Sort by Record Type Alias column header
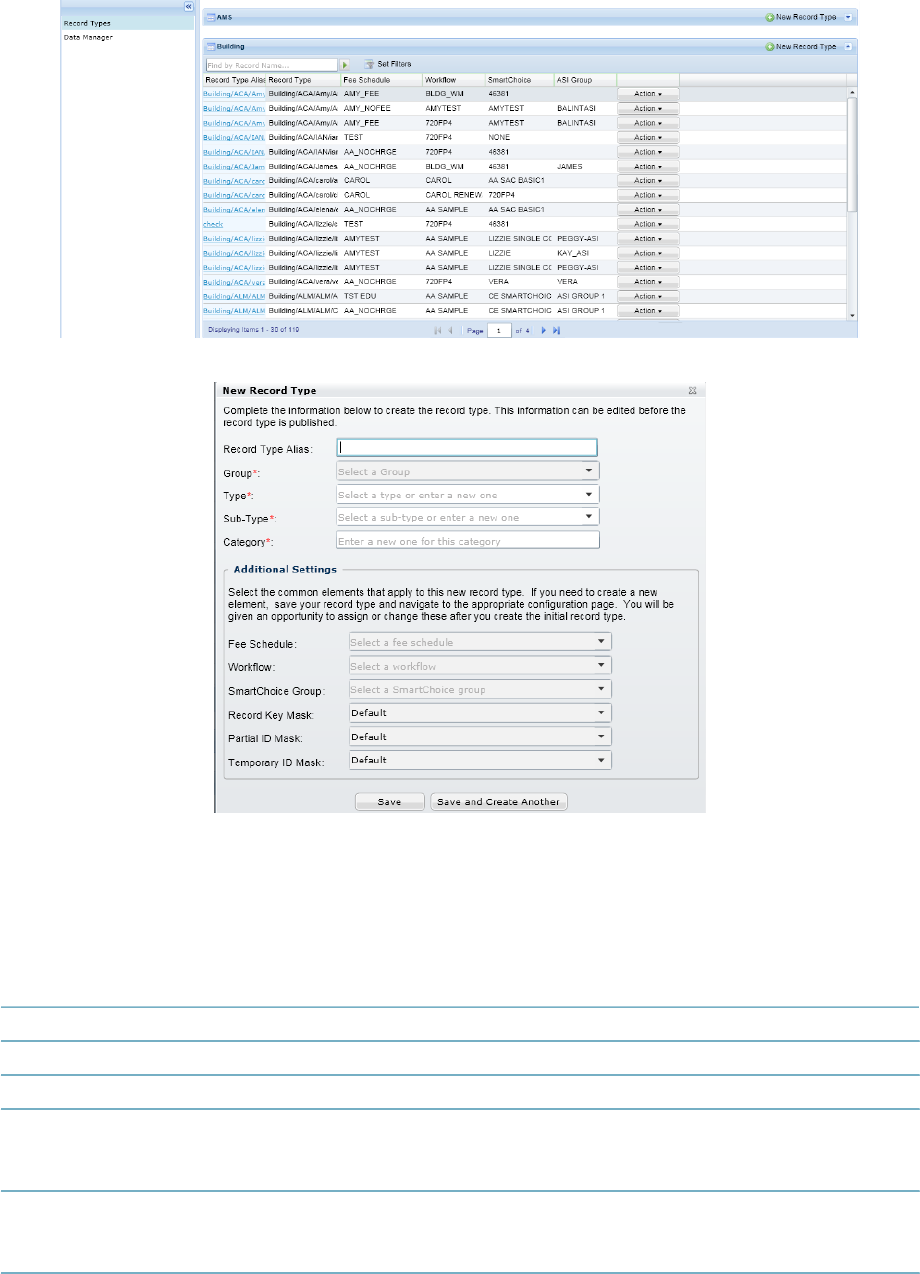Image resolution: width=920 pixels, height=1274 pixels. click(x=234, y=79)
